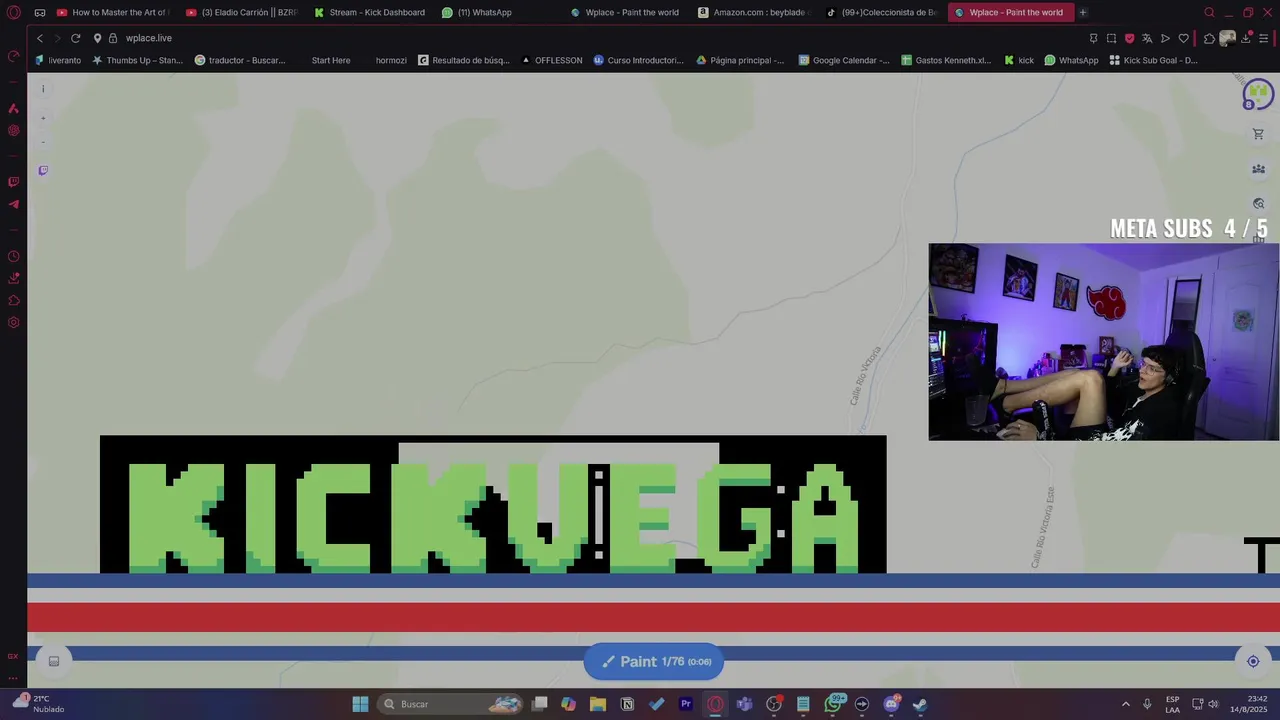Open the Opera flow send icon
1280x720 pixels.
click(x=1165, y=38)
